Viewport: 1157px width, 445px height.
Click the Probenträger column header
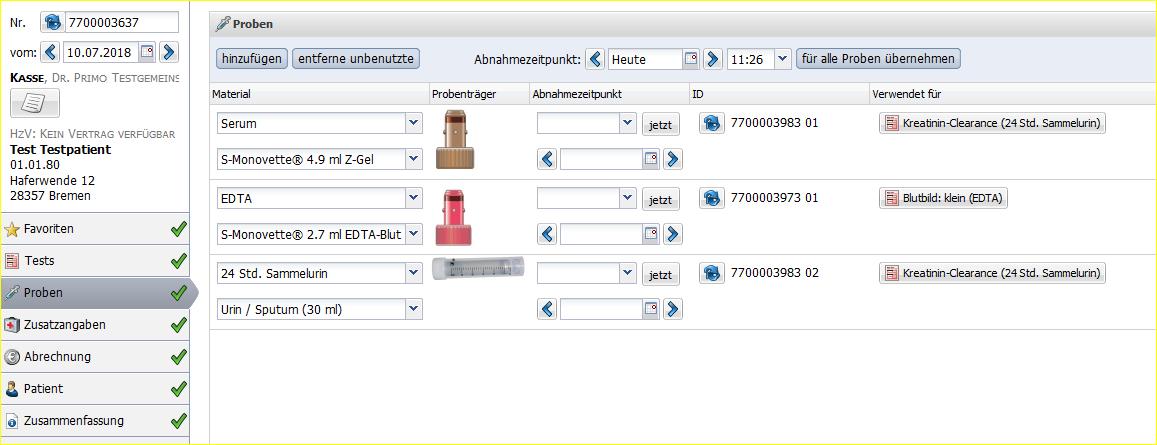(479, 94)
